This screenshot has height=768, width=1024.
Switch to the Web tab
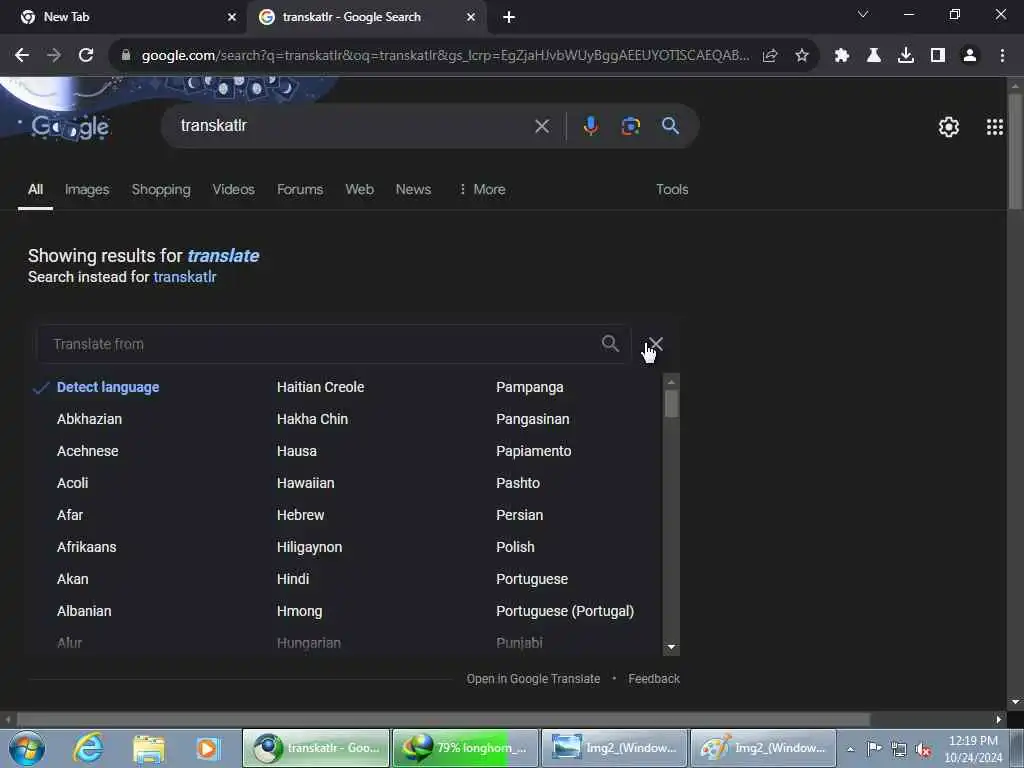coord(359,189)
